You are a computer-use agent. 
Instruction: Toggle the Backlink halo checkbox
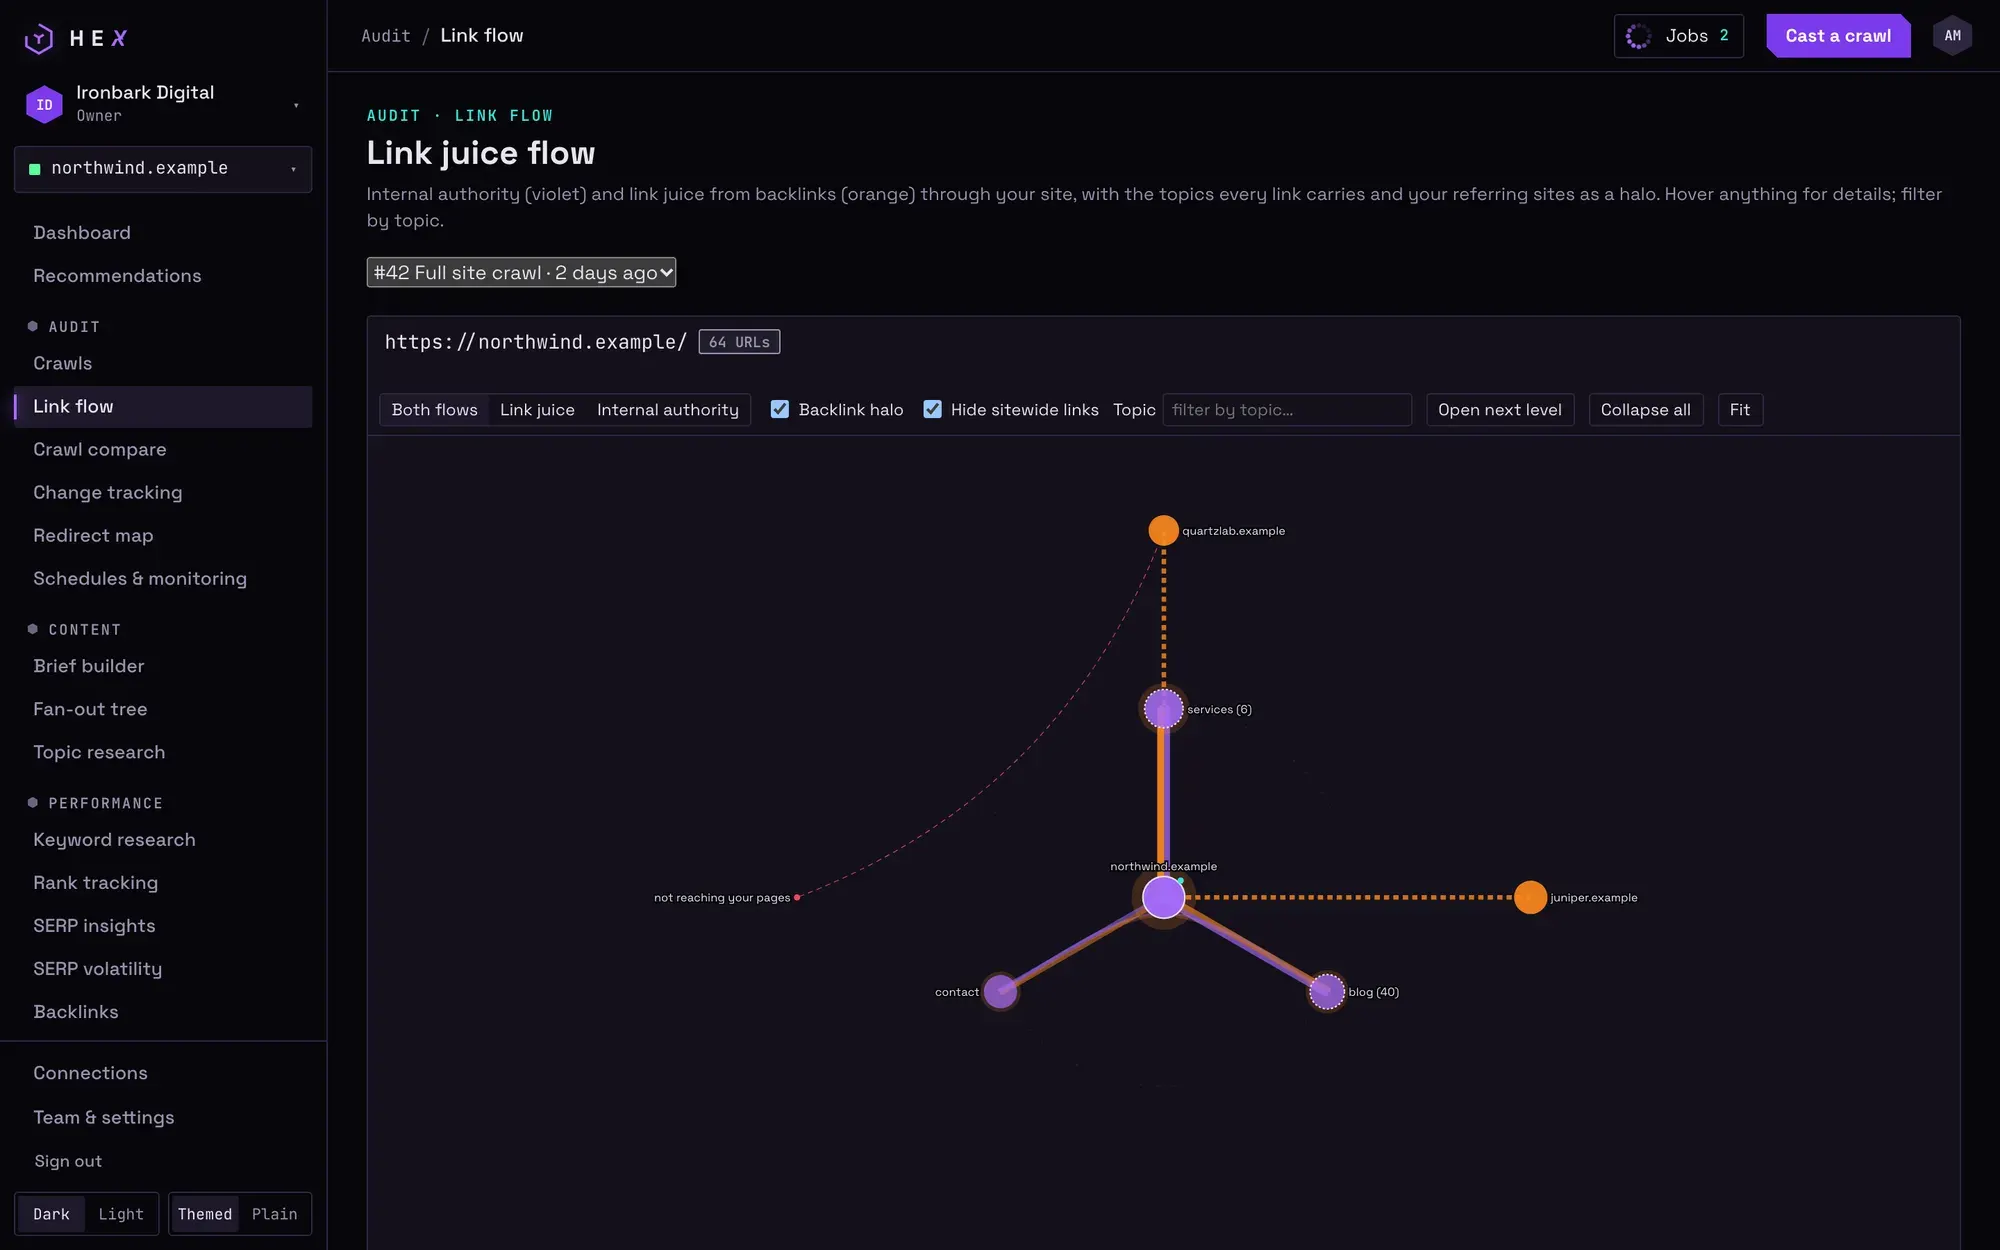[x=780, y=409]
